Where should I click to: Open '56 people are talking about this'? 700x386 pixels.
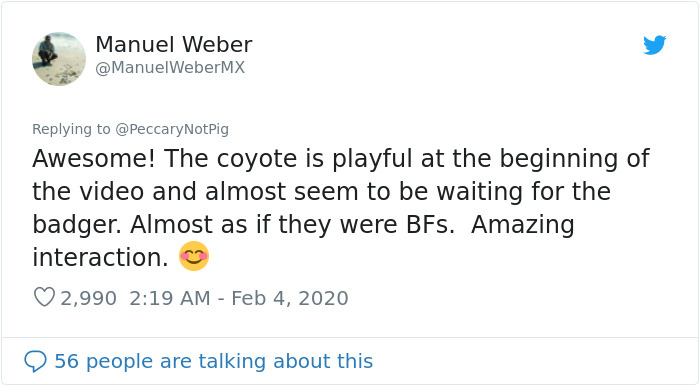213,361
